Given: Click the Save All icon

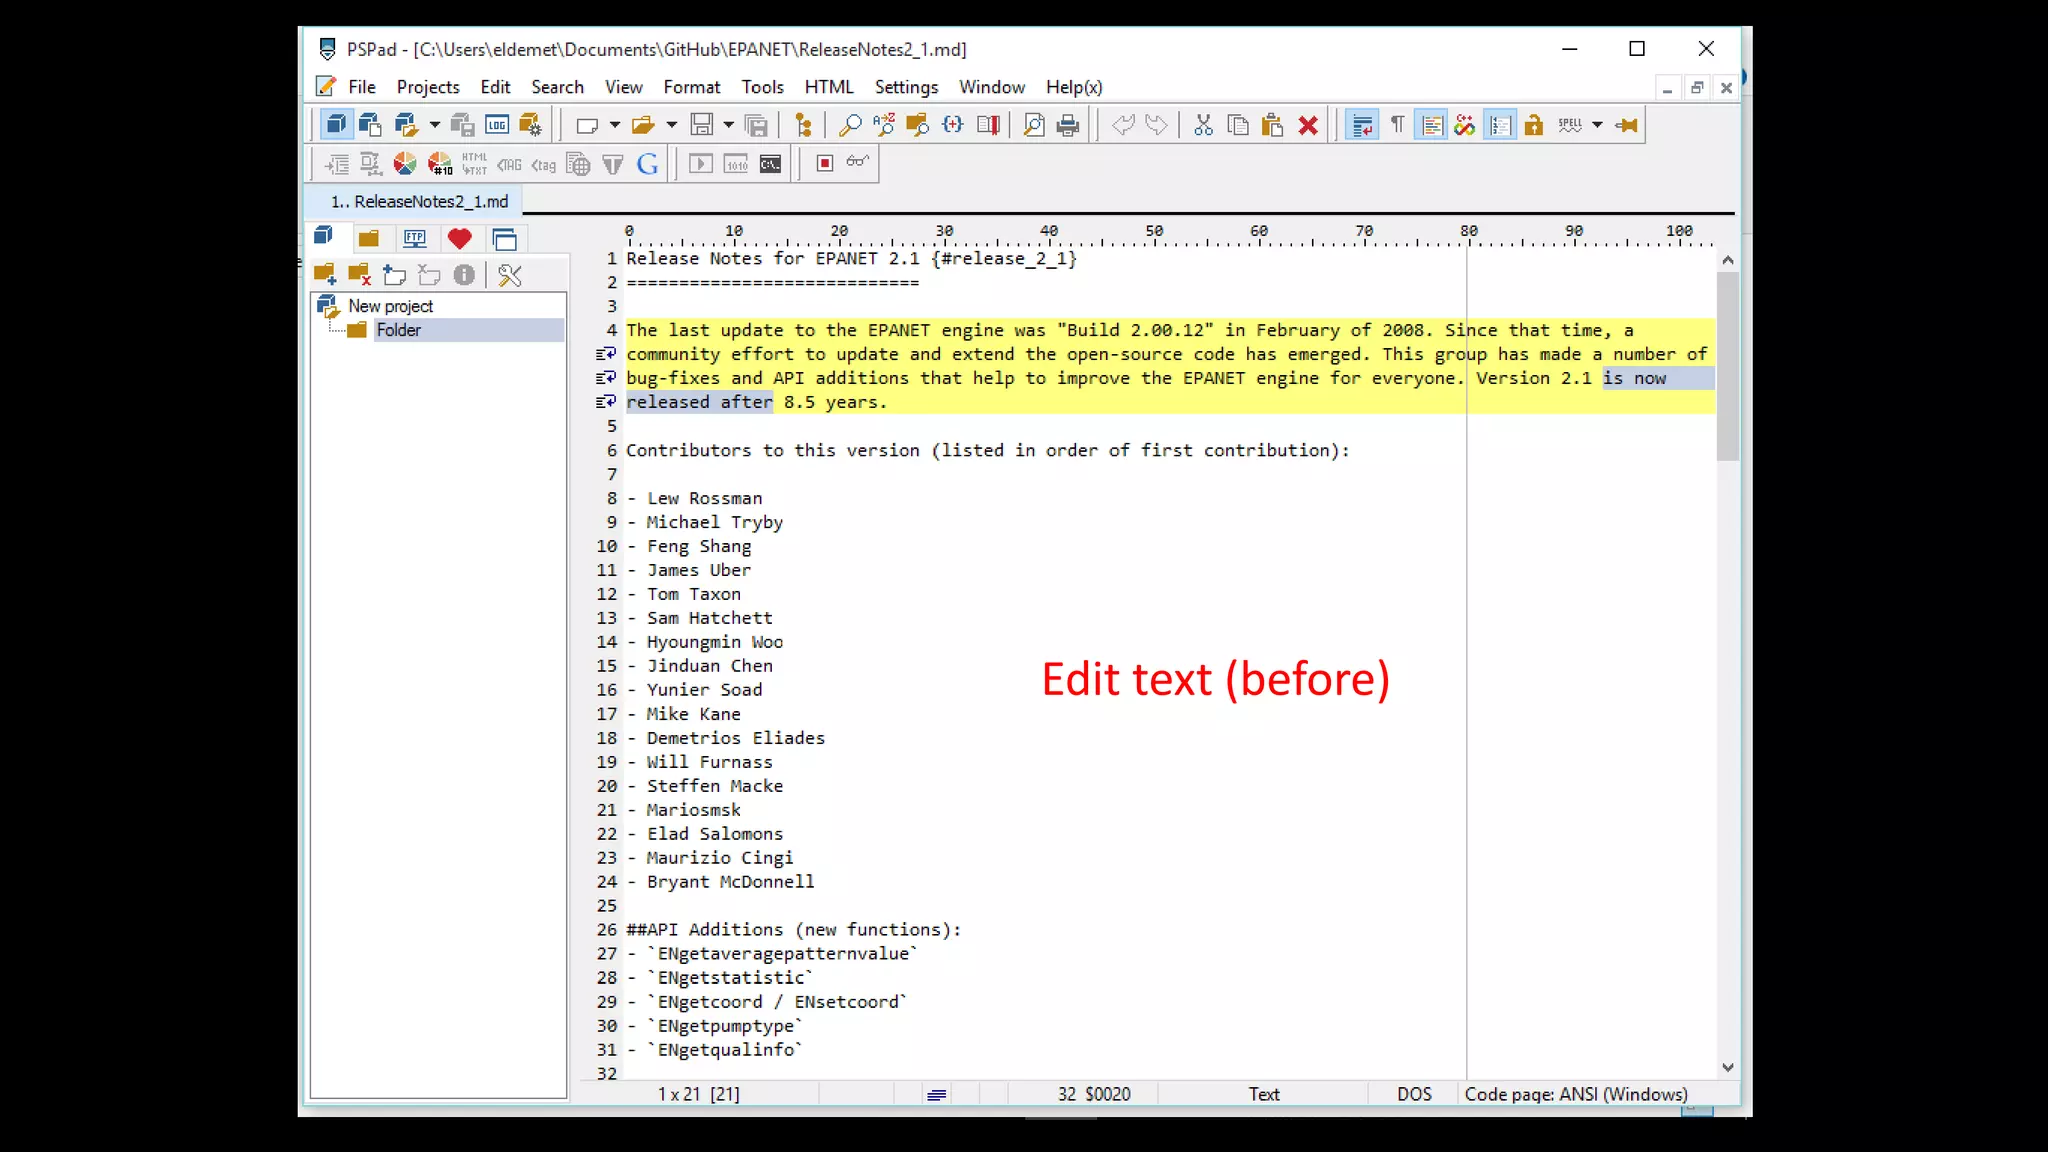Looking at the screenshot, I should [x=757, y=125].
